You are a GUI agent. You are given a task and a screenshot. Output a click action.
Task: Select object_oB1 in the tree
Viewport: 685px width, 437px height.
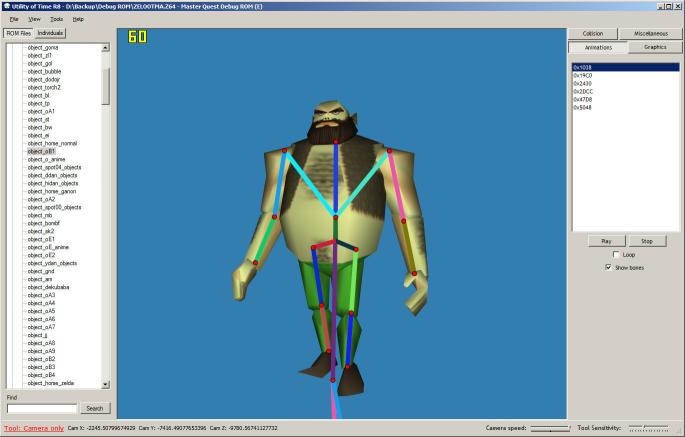(41, 151)
